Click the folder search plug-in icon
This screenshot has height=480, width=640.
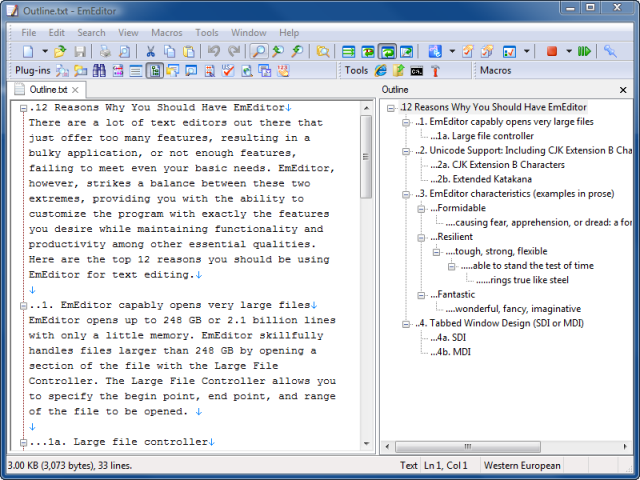tap(80, 71)
